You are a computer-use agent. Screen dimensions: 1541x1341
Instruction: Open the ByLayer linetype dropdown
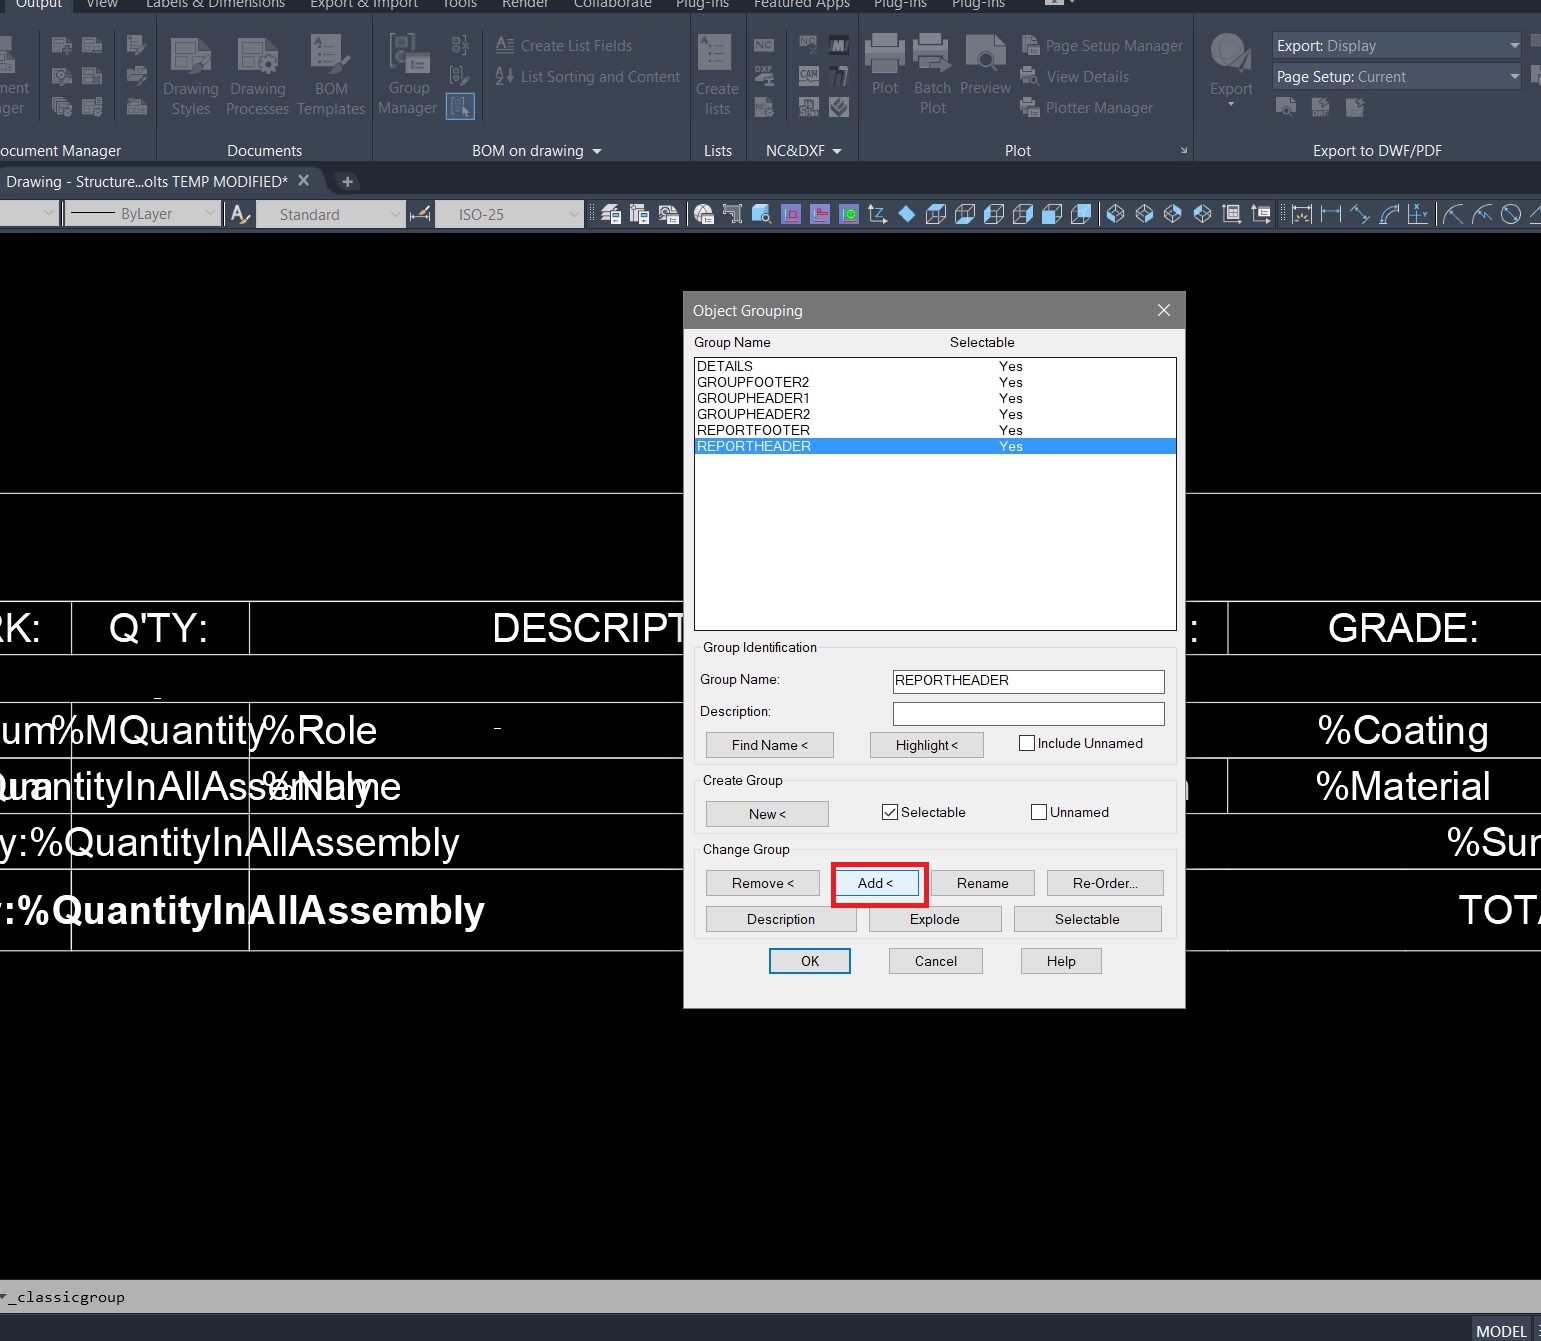point(143,214)
